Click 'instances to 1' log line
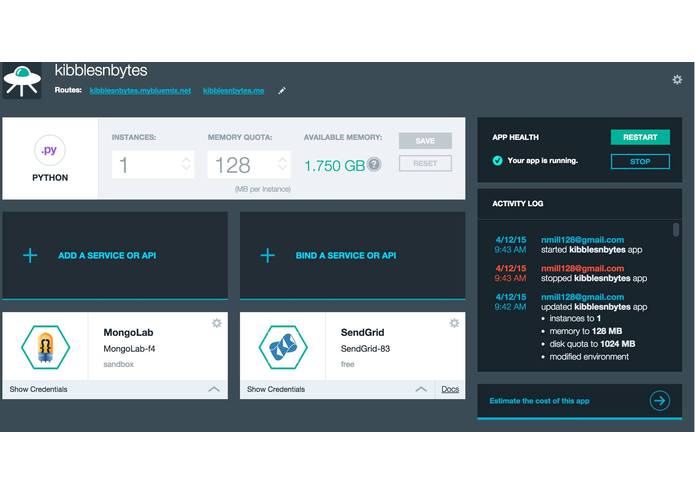 (575, 318)
